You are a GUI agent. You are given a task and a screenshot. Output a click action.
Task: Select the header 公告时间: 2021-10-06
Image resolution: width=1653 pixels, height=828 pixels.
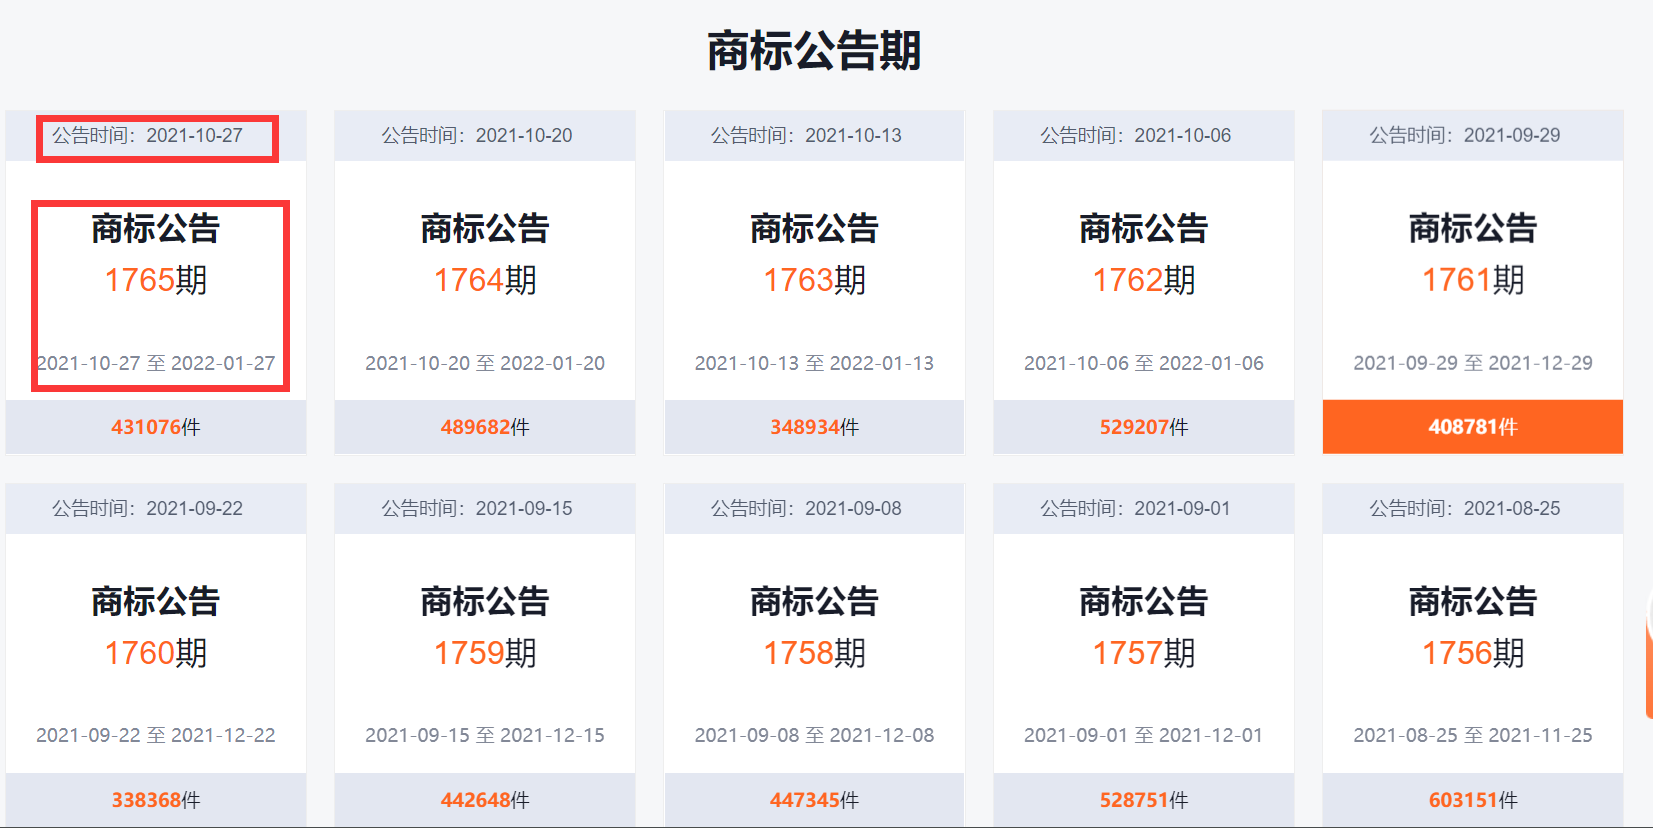[x=1144, y=136]
